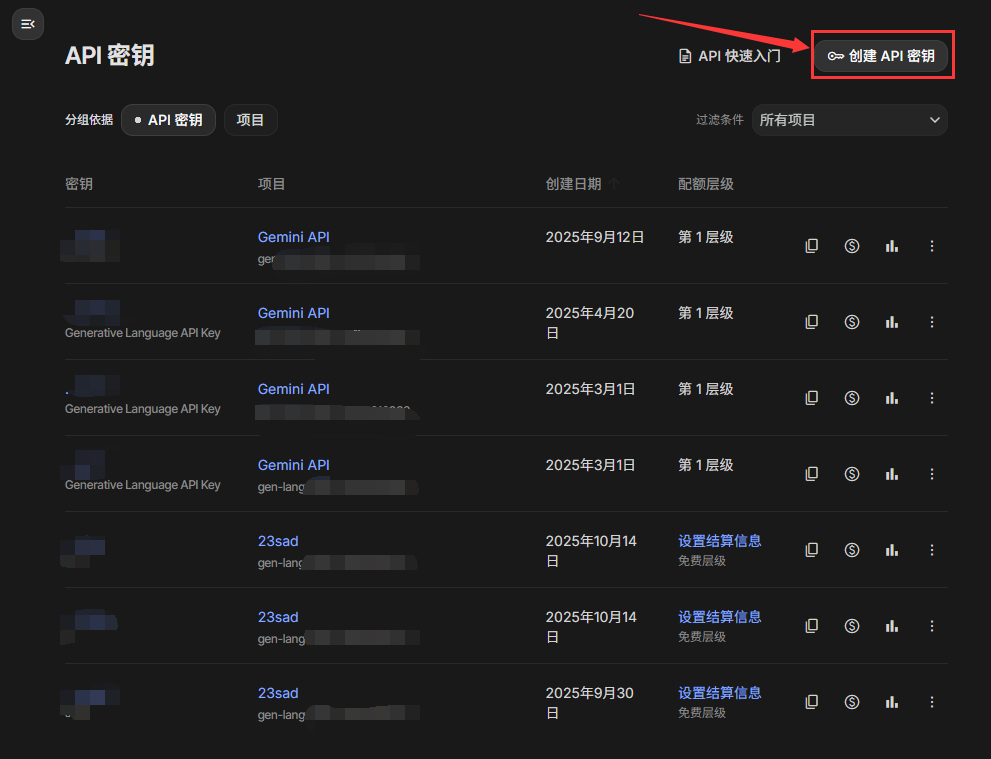Click 创建 API 密钥 button
This screenshot has width=991, height=759.
coord(881,56)
